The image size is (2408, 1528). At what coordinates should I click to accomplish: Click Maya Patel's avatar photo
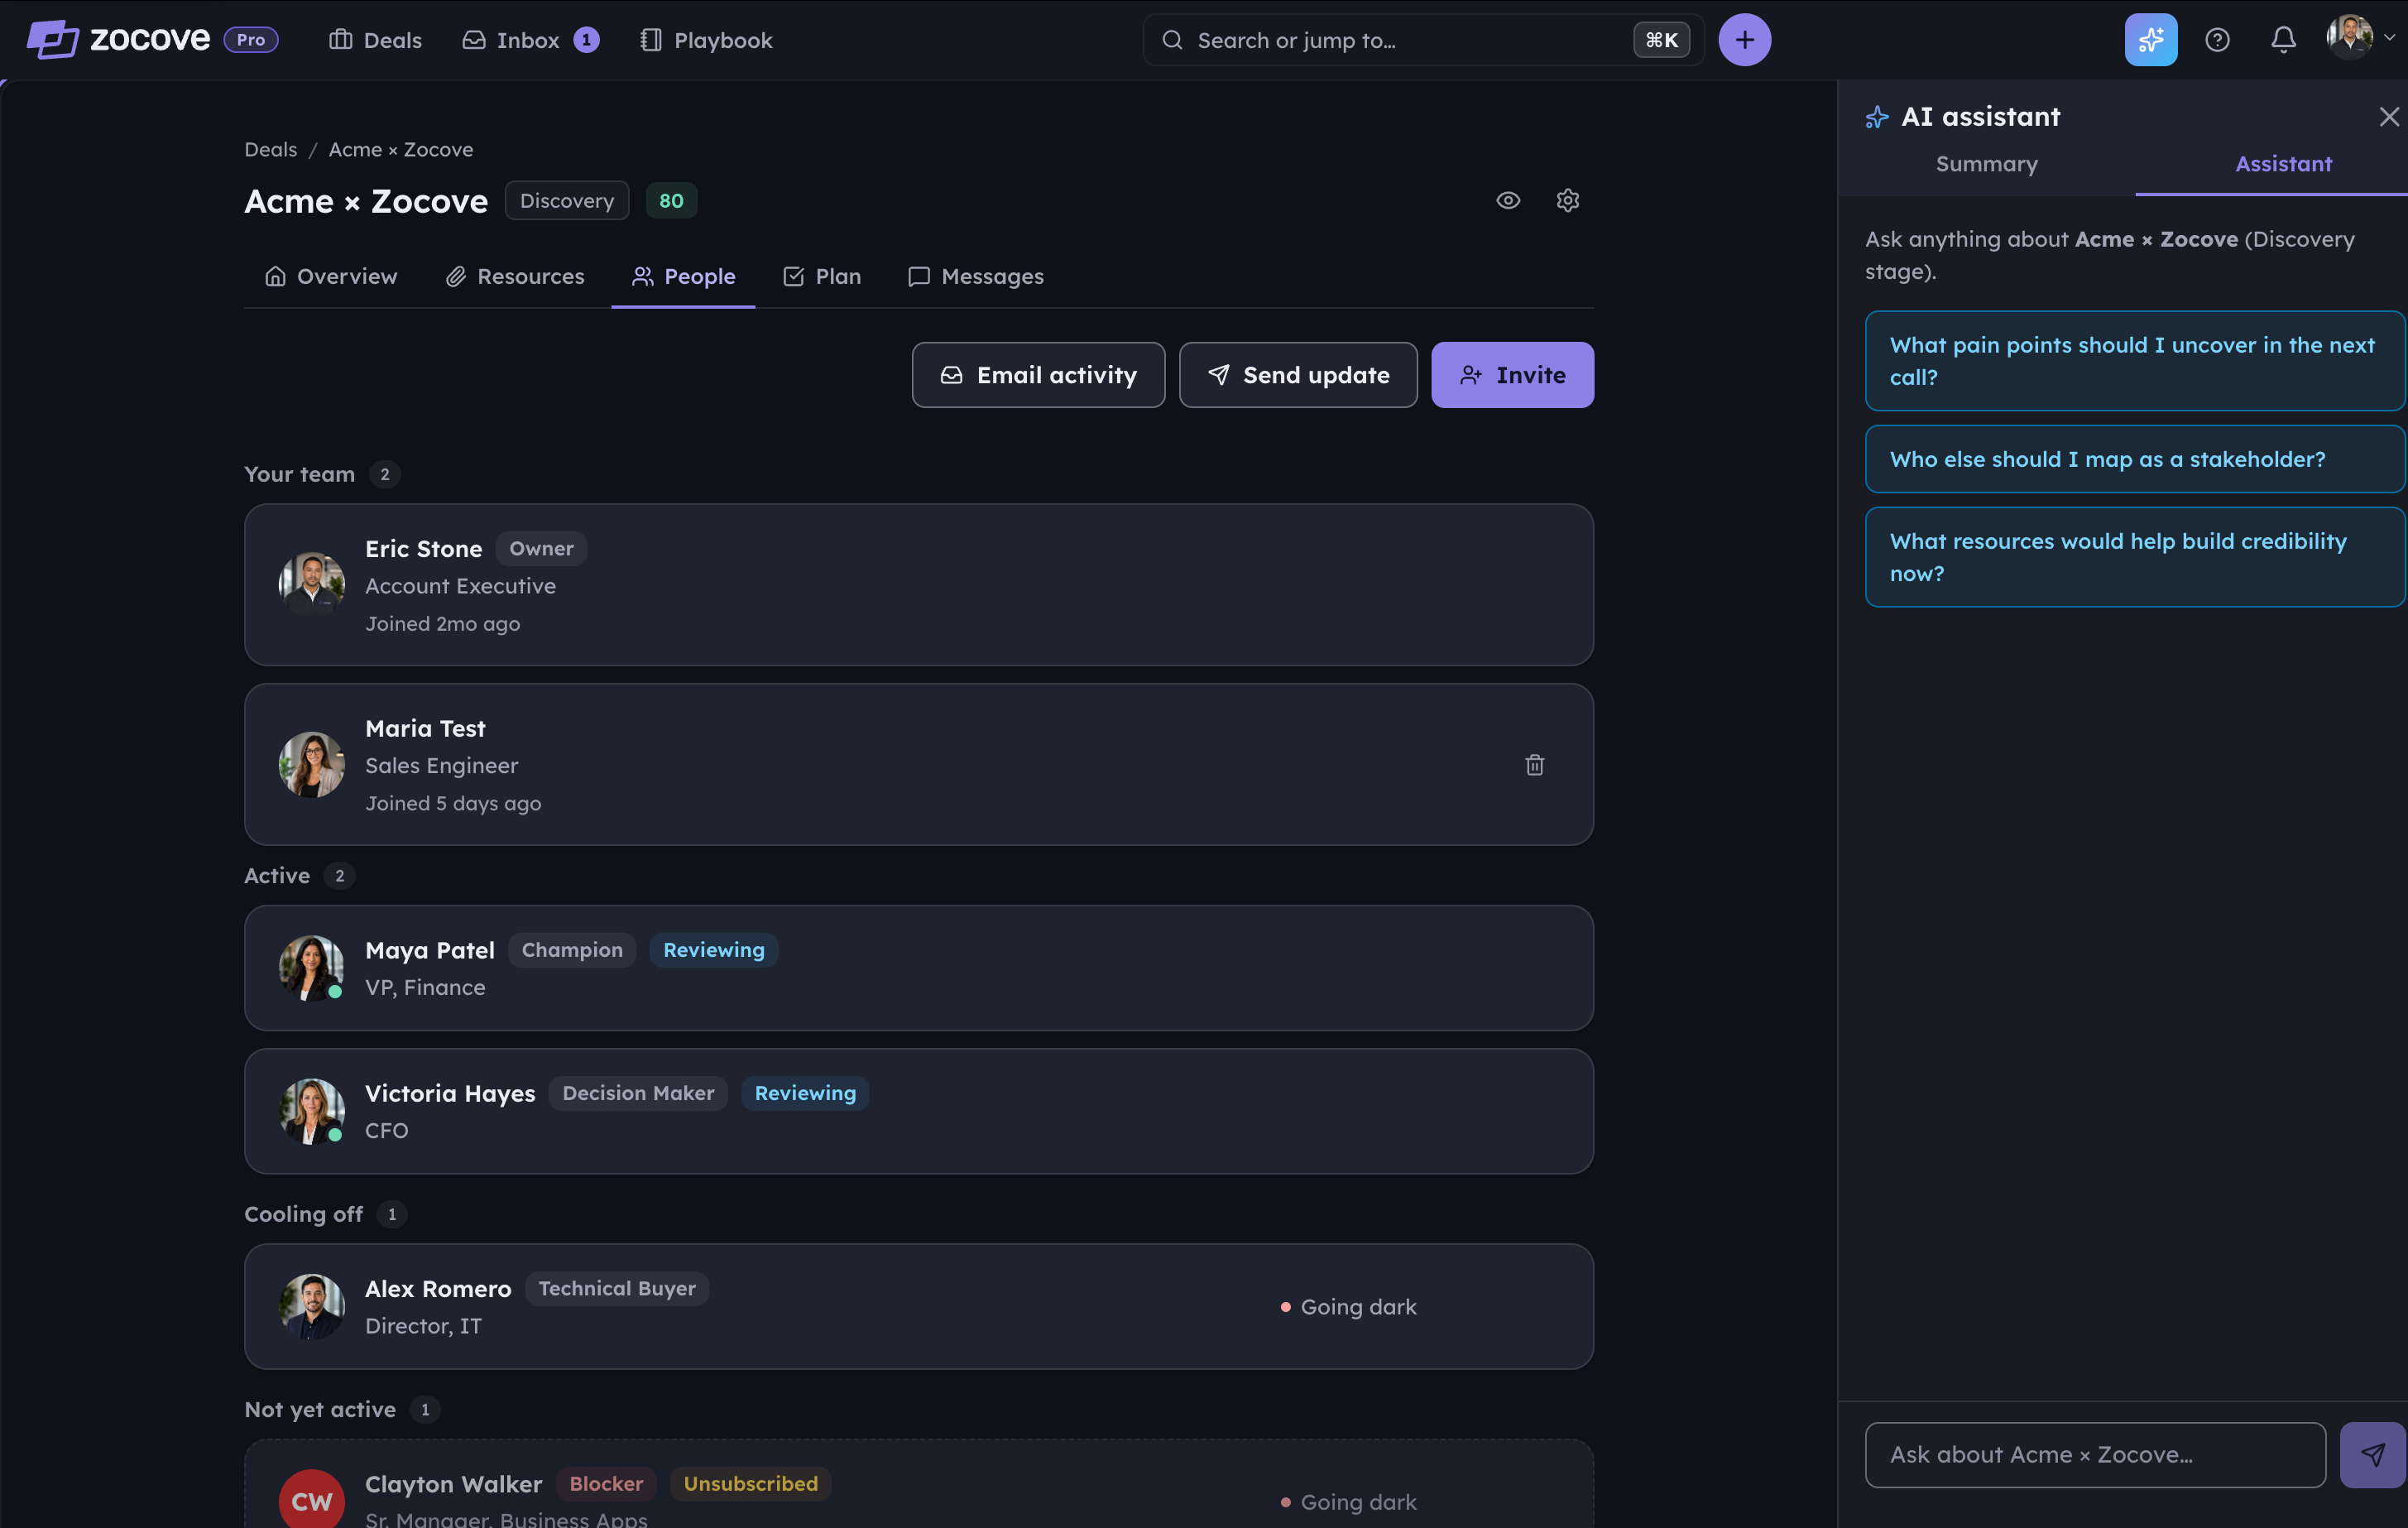point(312,968)
